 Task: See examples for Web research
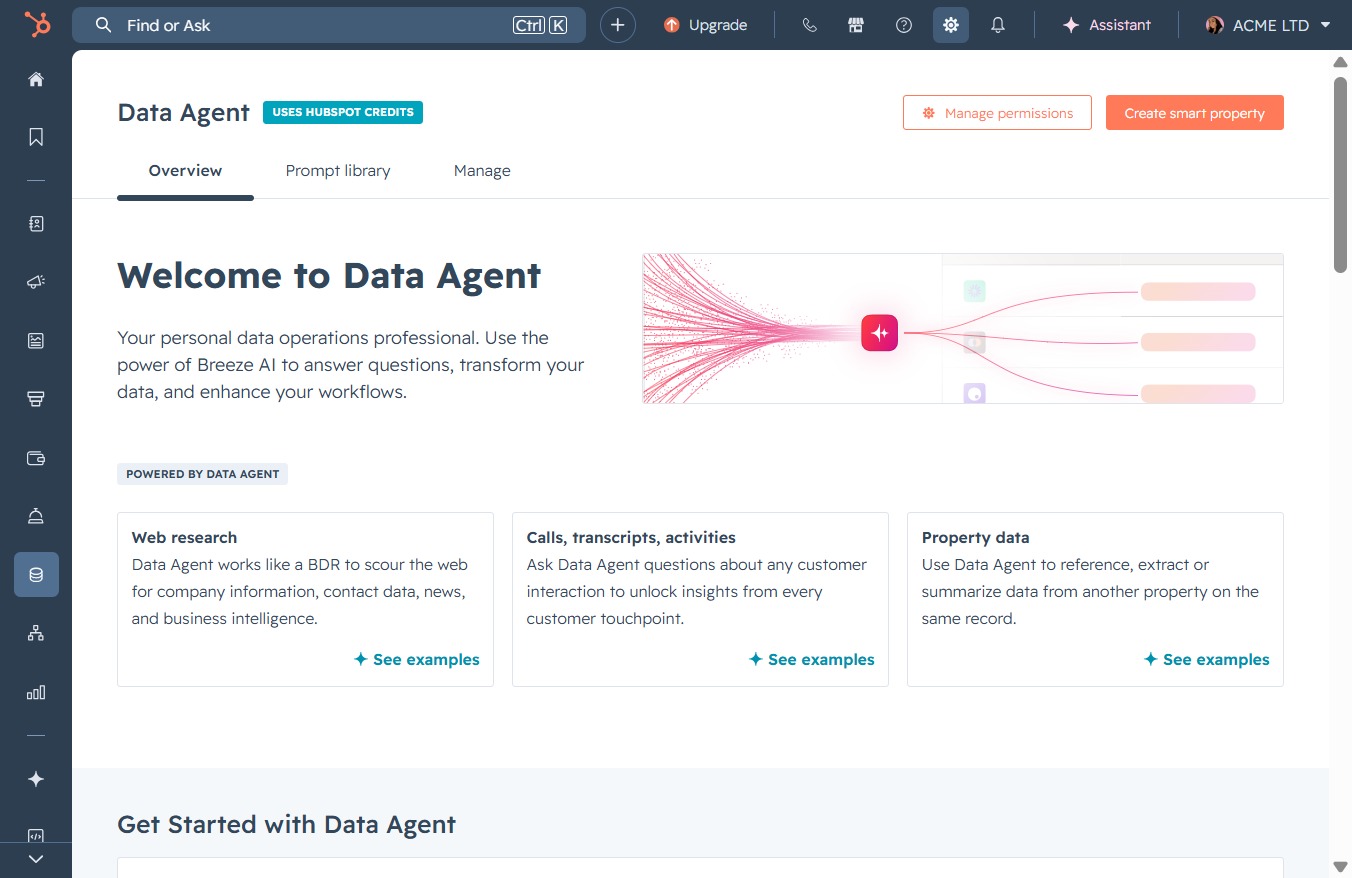pyautogui.click(x=417, y=660)
